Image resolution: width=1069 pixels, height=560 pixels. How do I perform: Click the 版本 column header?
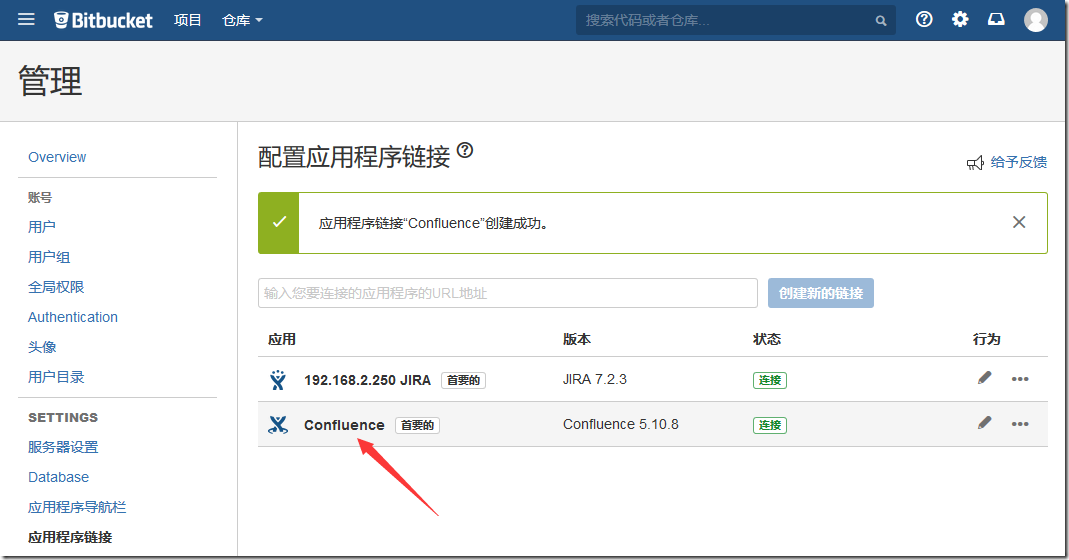pyautogui.click(x=577, y=340)
